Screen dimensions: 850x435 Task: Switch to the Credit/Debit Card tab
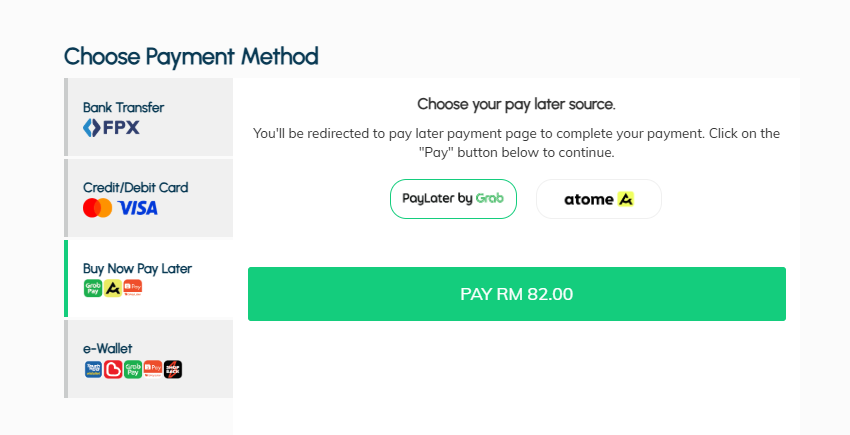click(149, 198)
